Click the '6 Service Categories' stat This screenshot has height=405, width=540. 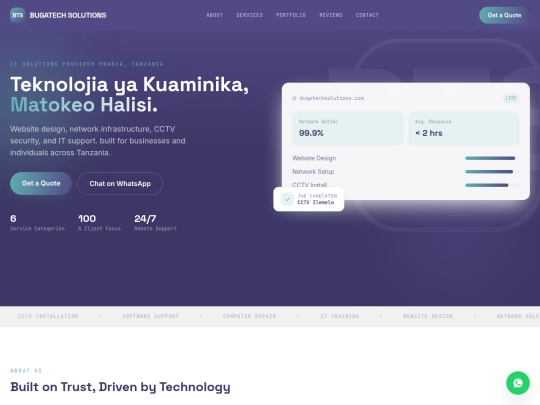pos(37,222)
